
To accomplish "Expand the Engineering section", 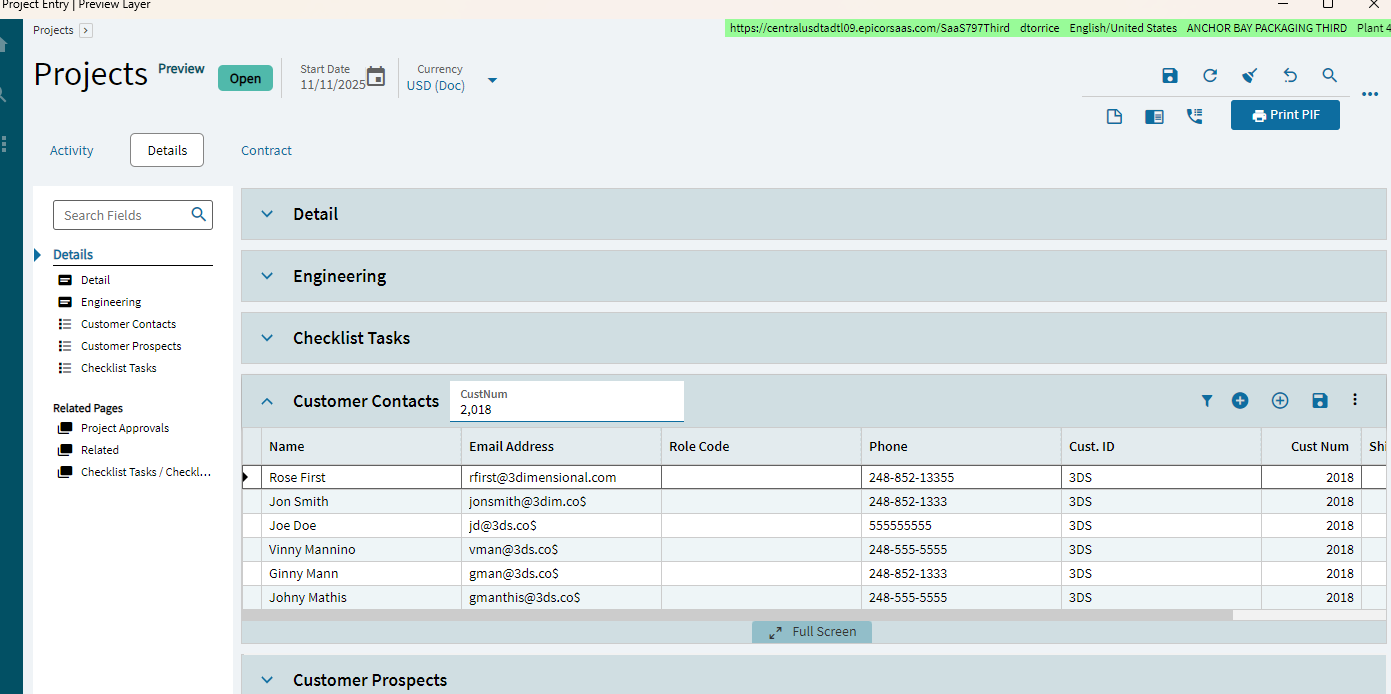I will pyautogui.click(x=267, y=276).
